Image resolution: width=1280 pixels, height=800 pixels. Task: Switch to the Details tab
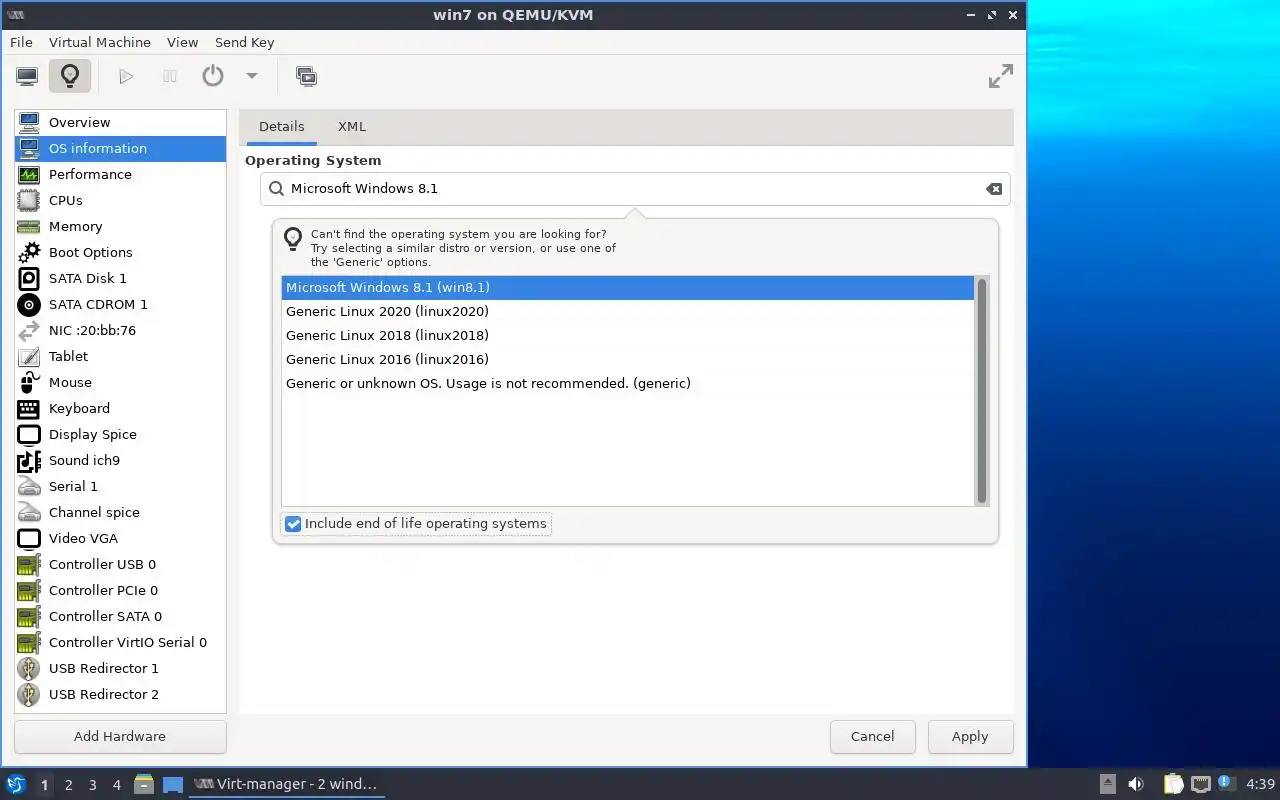click(281, 126)
